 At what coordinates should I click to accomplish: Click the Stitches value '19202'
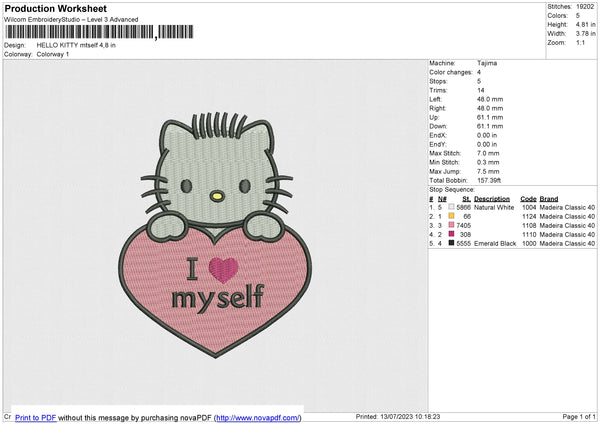tap(585, 7)
